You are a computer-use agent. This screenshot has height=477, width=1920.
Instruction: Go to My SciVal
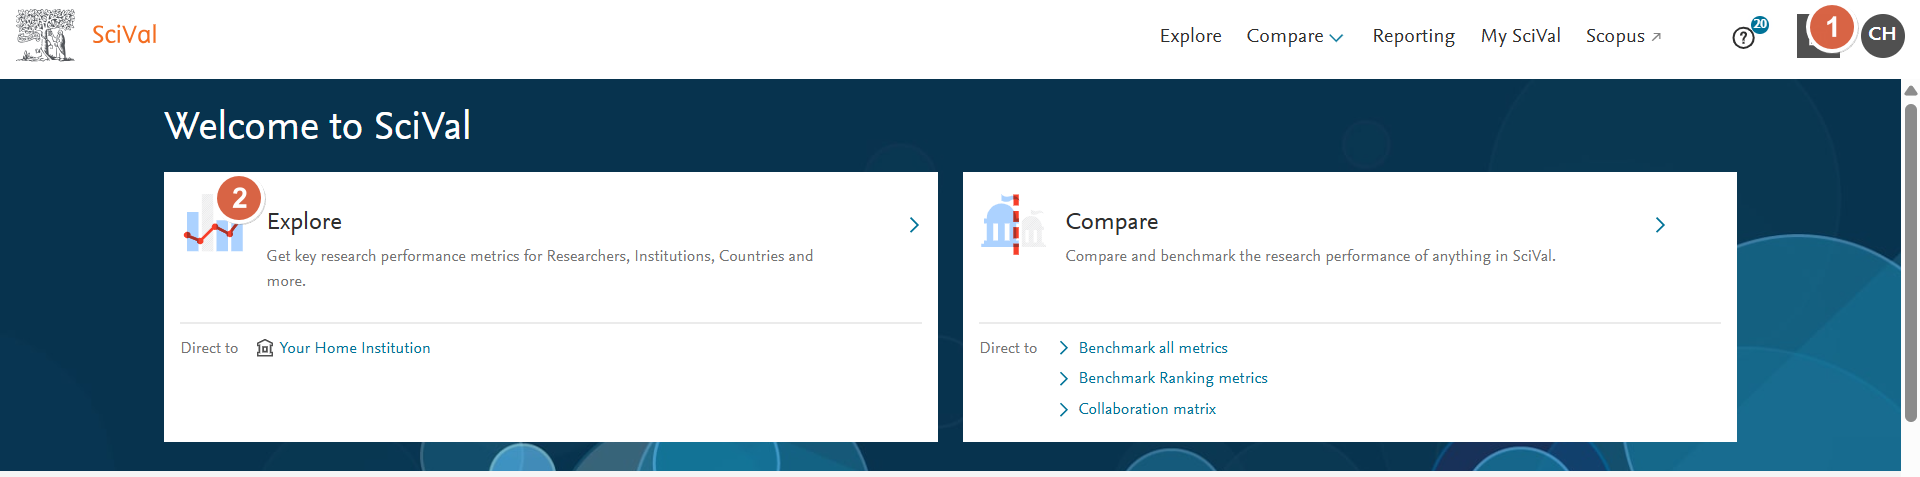(x=1520, y=36)
